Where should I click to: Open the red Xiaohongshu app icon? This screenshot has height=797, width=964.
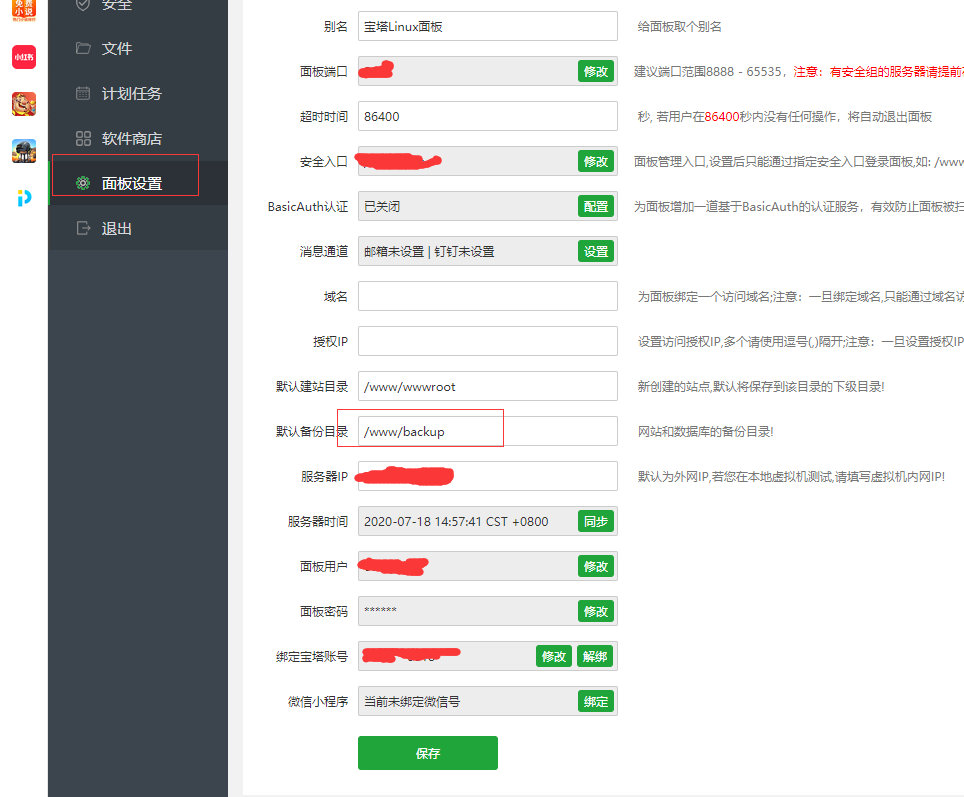[24, 57]
